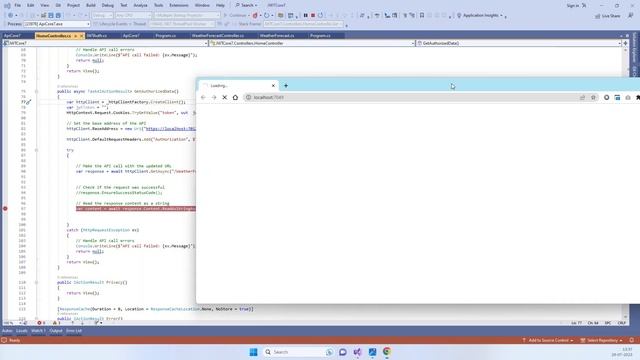Open the Error List panel tab
This screenshot has height=360, width=640.
pyautogui.click(x=74, y=331)
